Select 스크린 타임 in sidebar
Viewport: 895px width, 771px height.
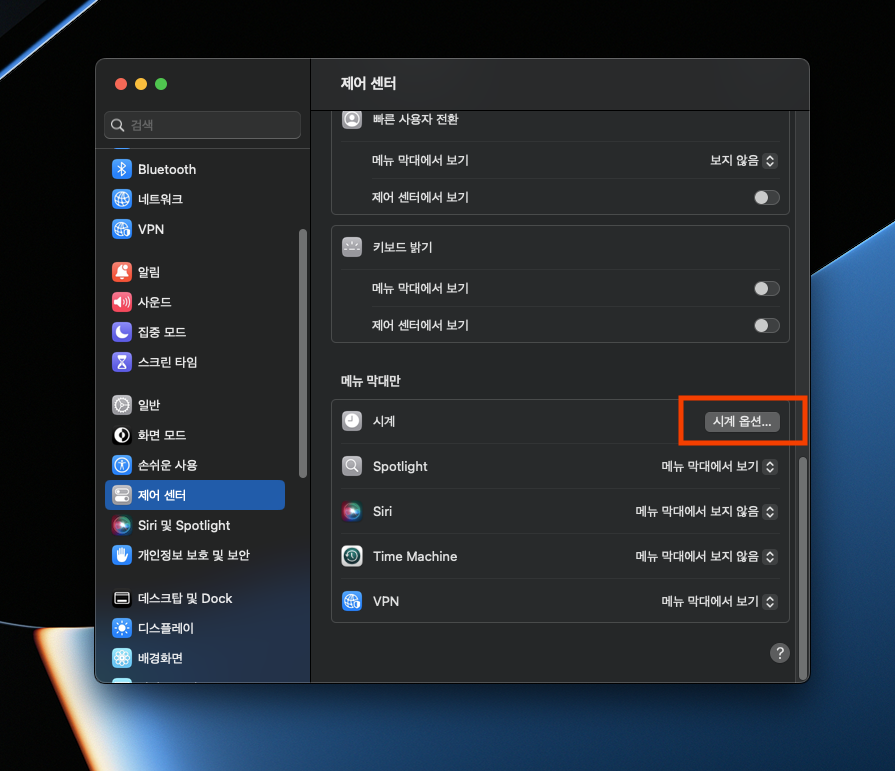(195, 362)
